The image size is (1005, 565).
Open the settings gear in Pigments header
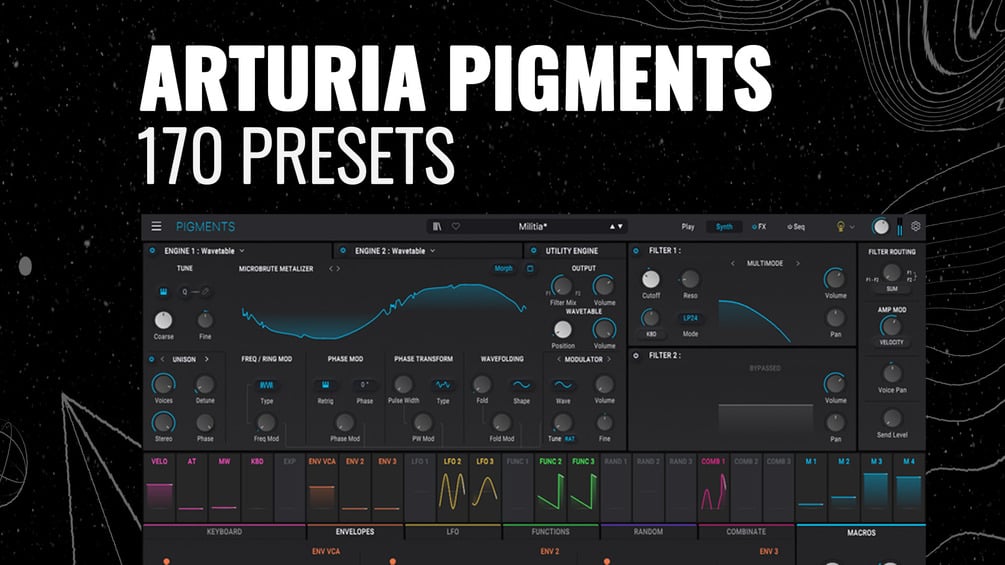click(916, 226)
